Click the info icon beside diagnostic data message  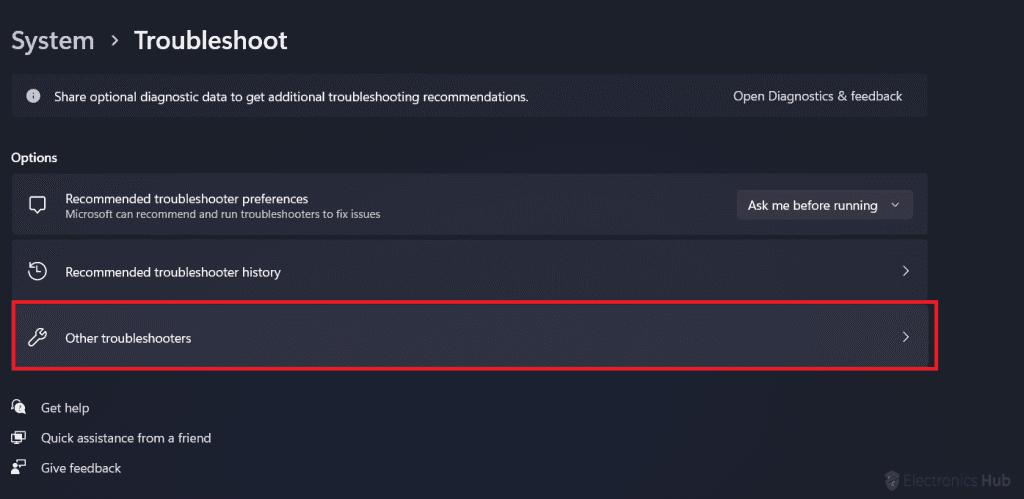[x=34, y=96]
